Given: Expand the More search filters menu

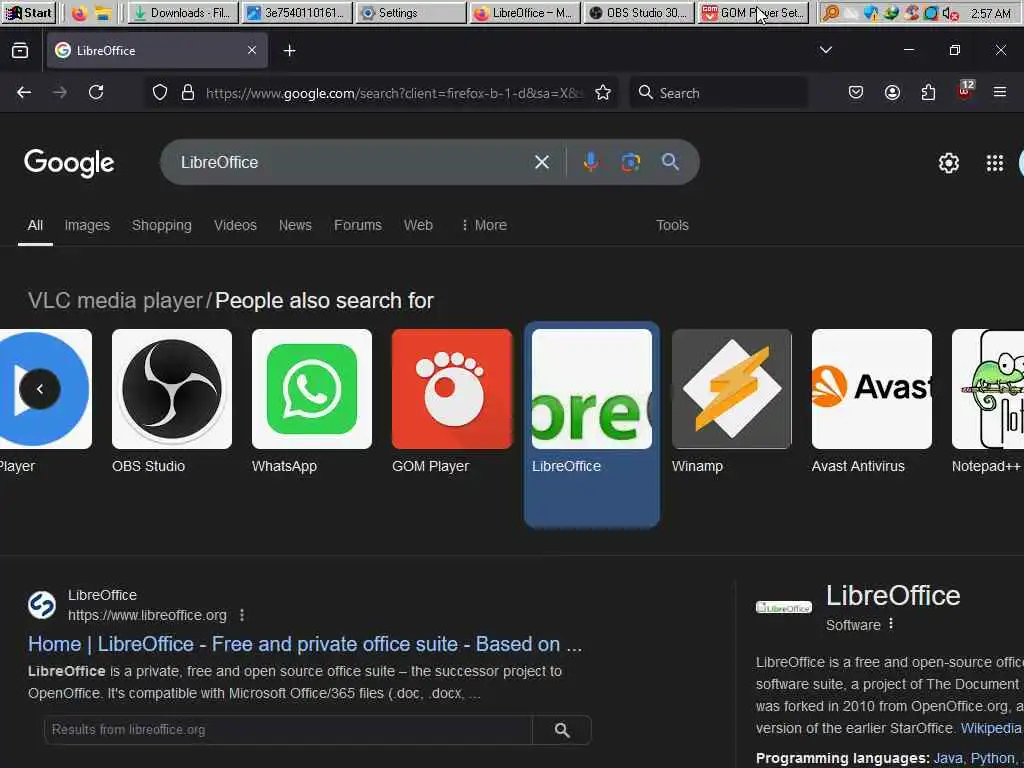Looking at the screenshot, I should click(484, 225).
